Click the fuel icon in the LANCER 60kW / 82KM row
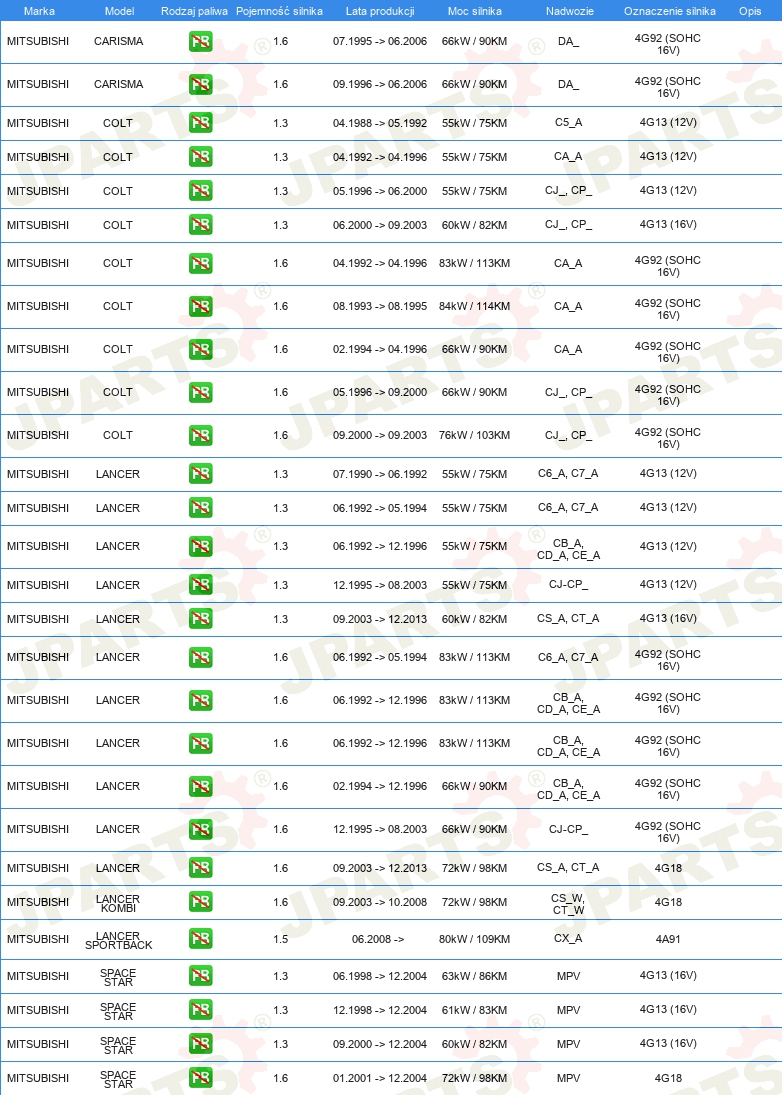Screen dimensions: 782x1095 coord(200,619)
